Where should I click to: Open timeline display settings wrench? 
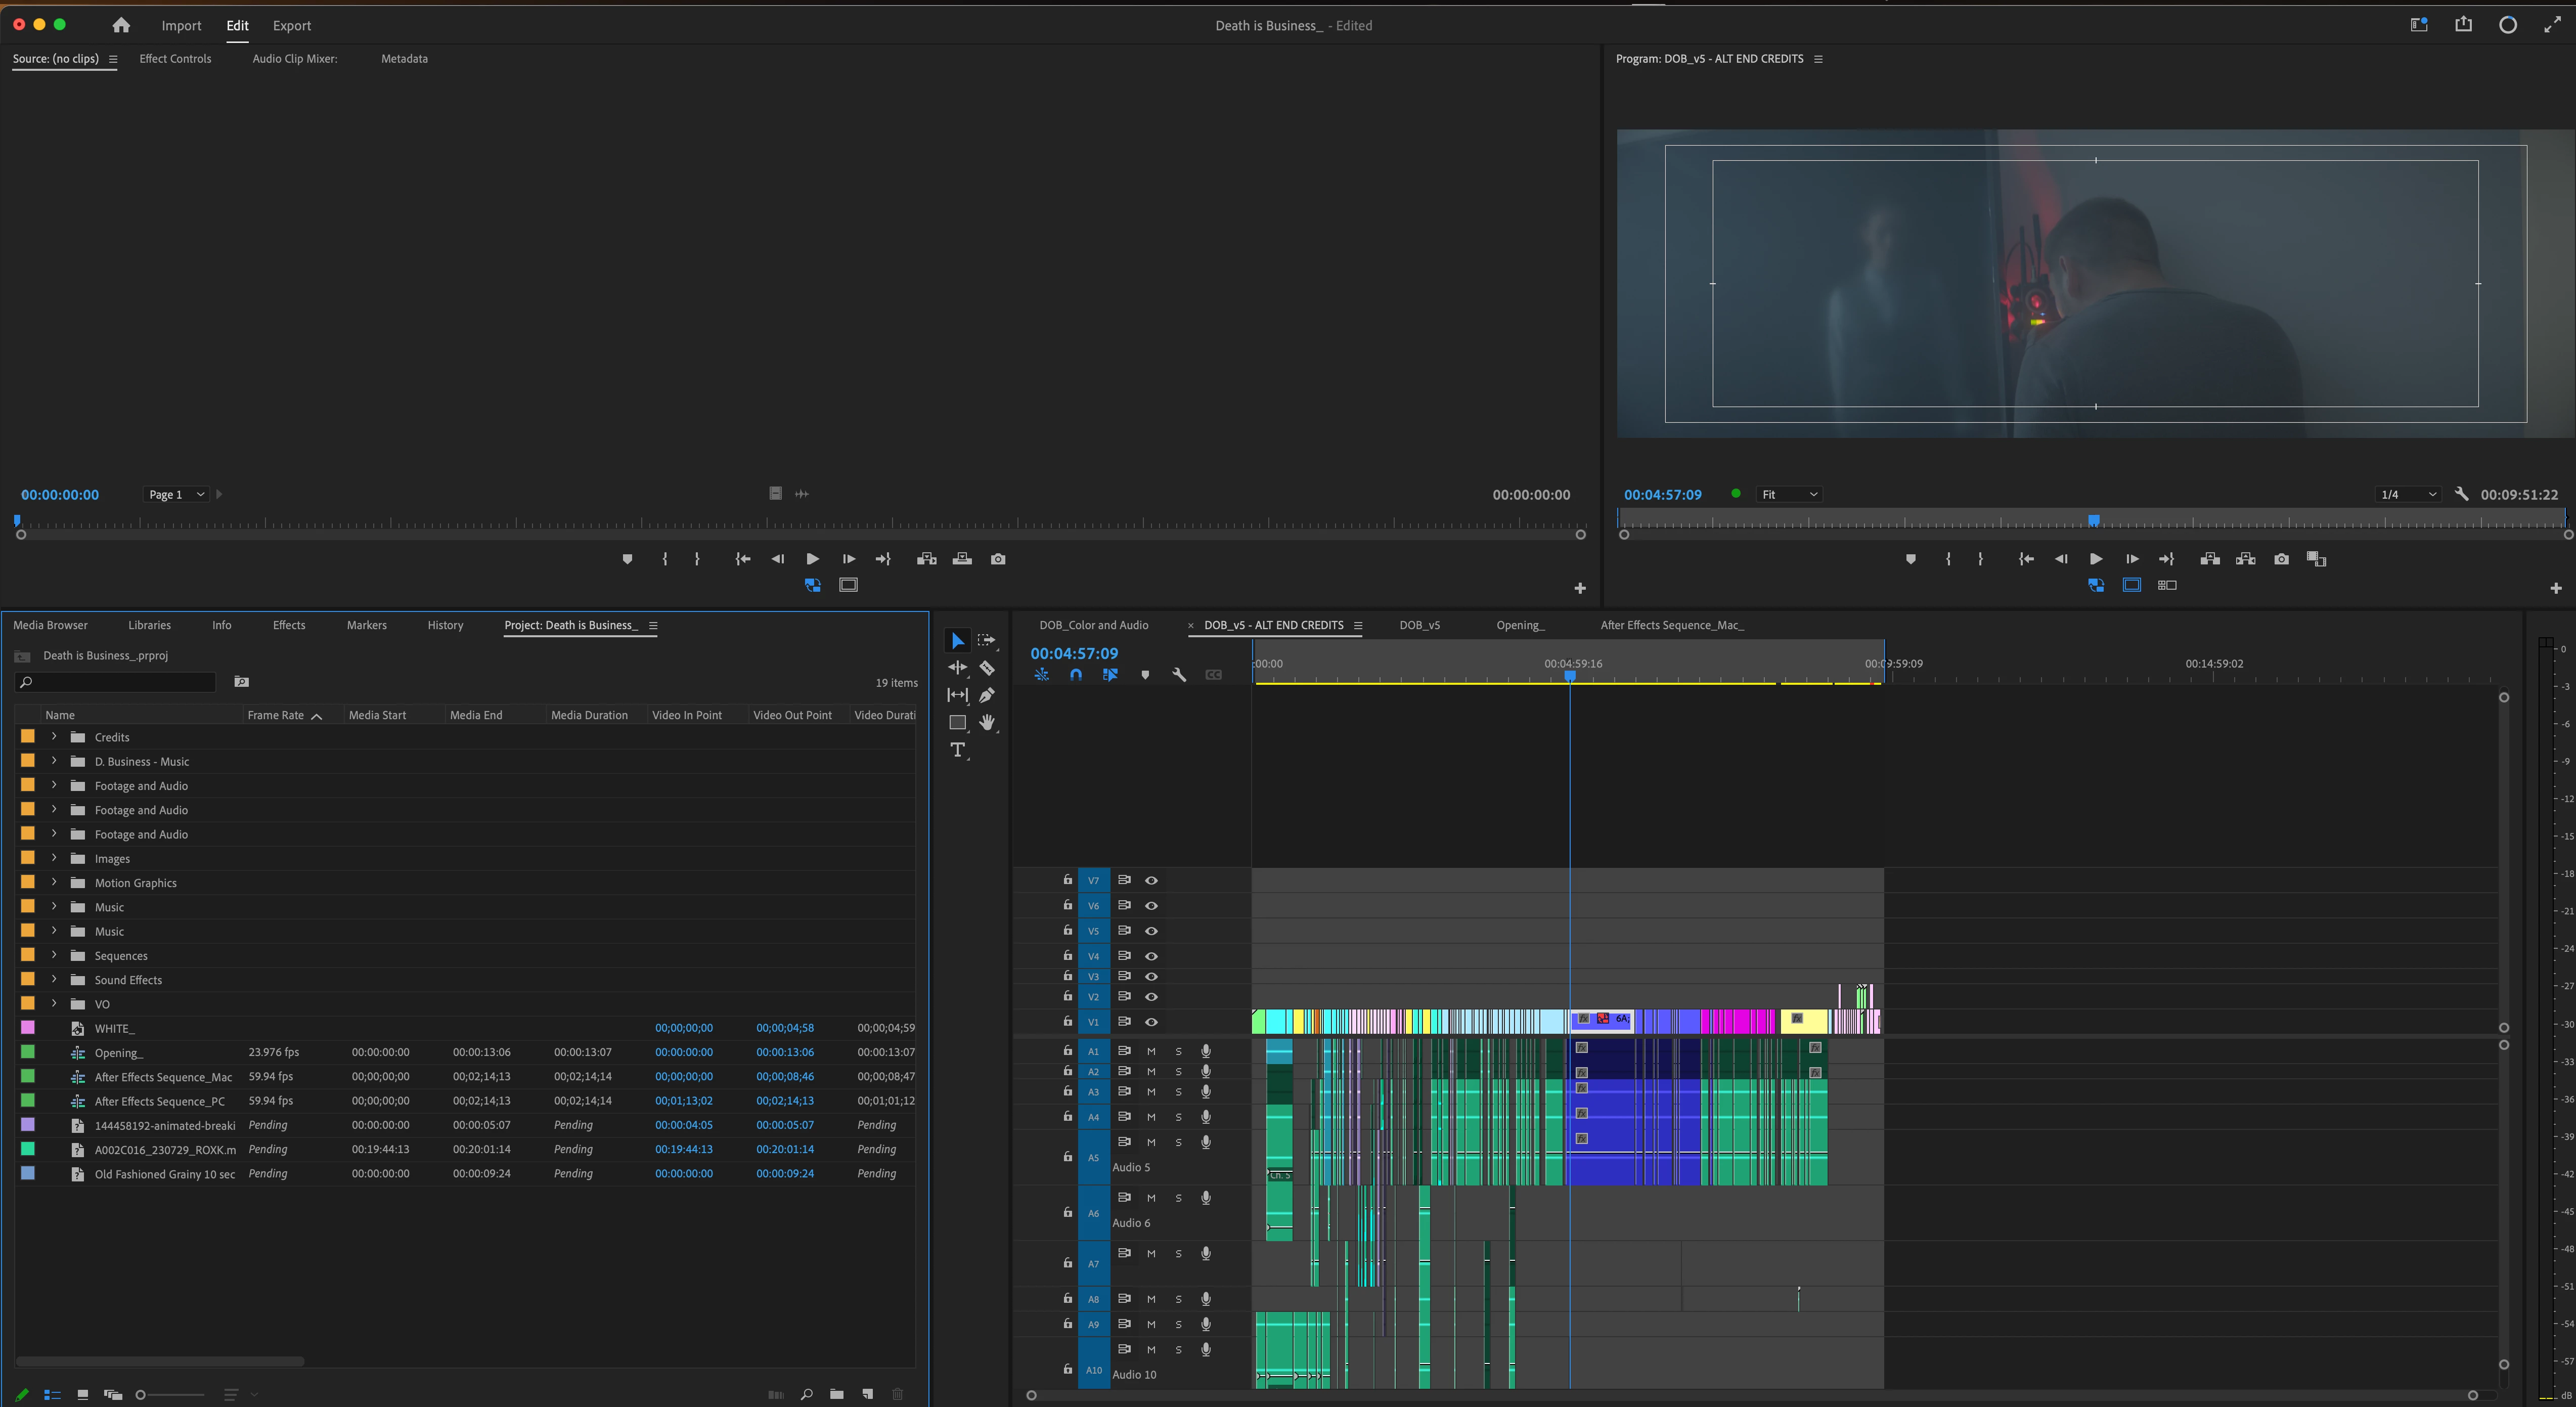(1179, 675)
